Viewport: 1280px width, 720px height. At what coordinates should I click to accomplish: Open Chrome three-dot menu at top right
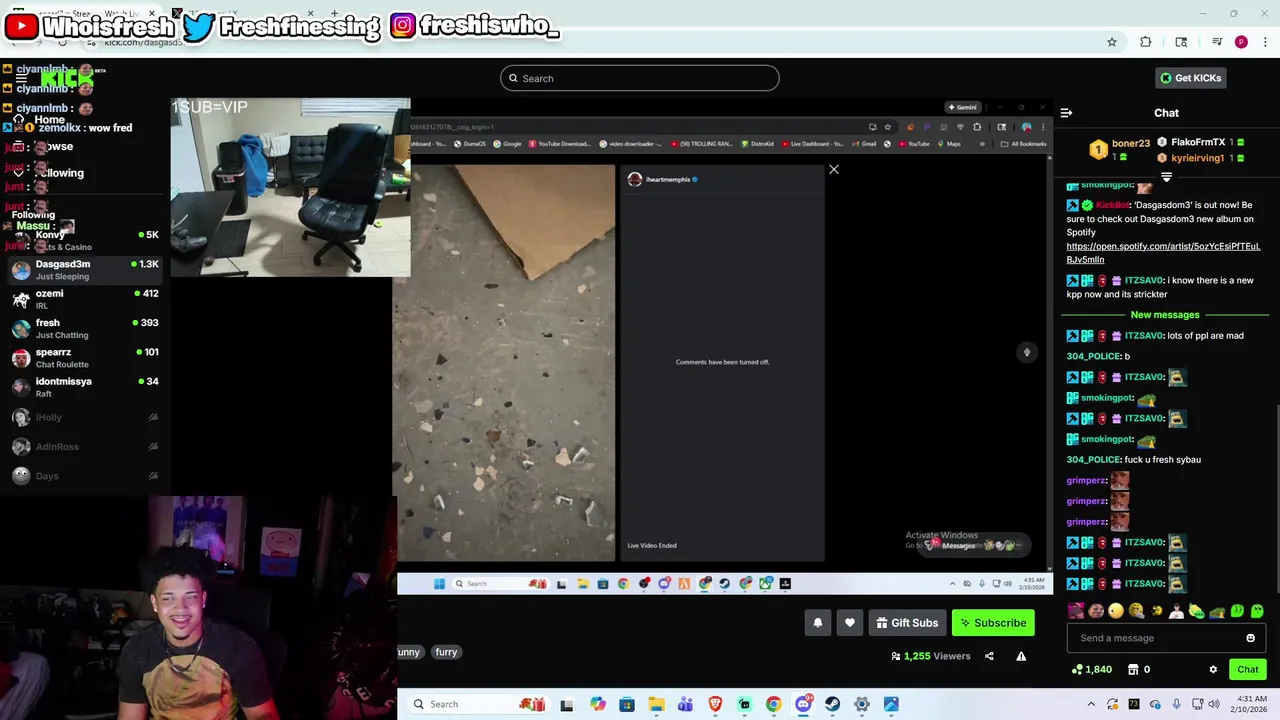[1265, 42]
